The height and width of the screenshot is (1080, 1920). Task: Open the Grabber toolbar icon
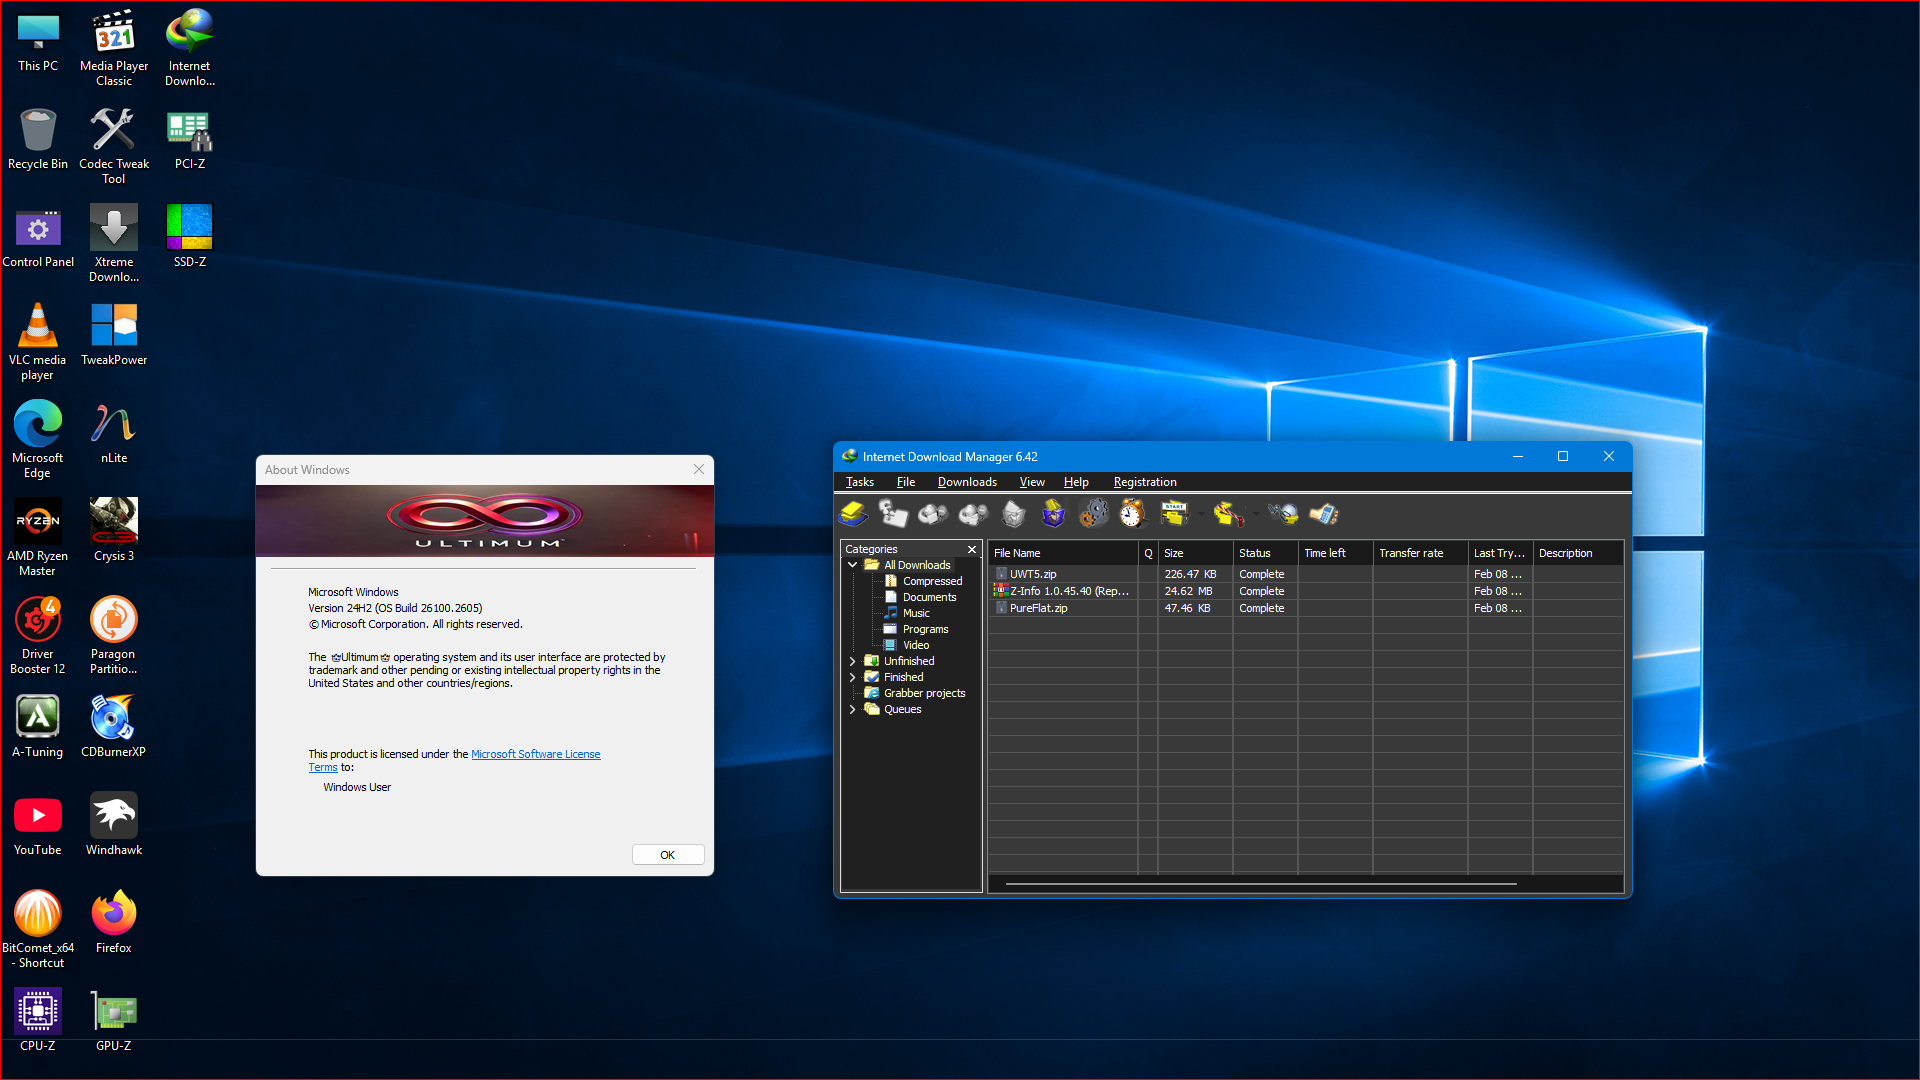pos(1283,514)
